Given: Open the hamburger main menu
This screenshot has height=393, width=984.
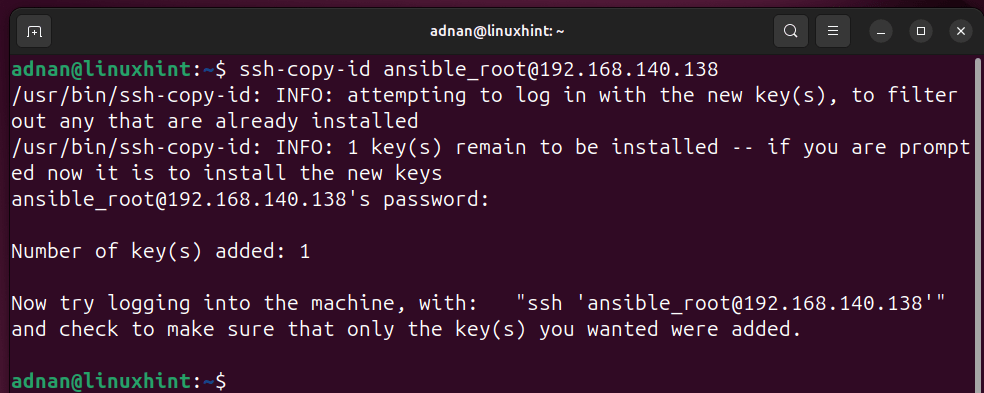Looking at the screenshot, I should click(833, 31).
